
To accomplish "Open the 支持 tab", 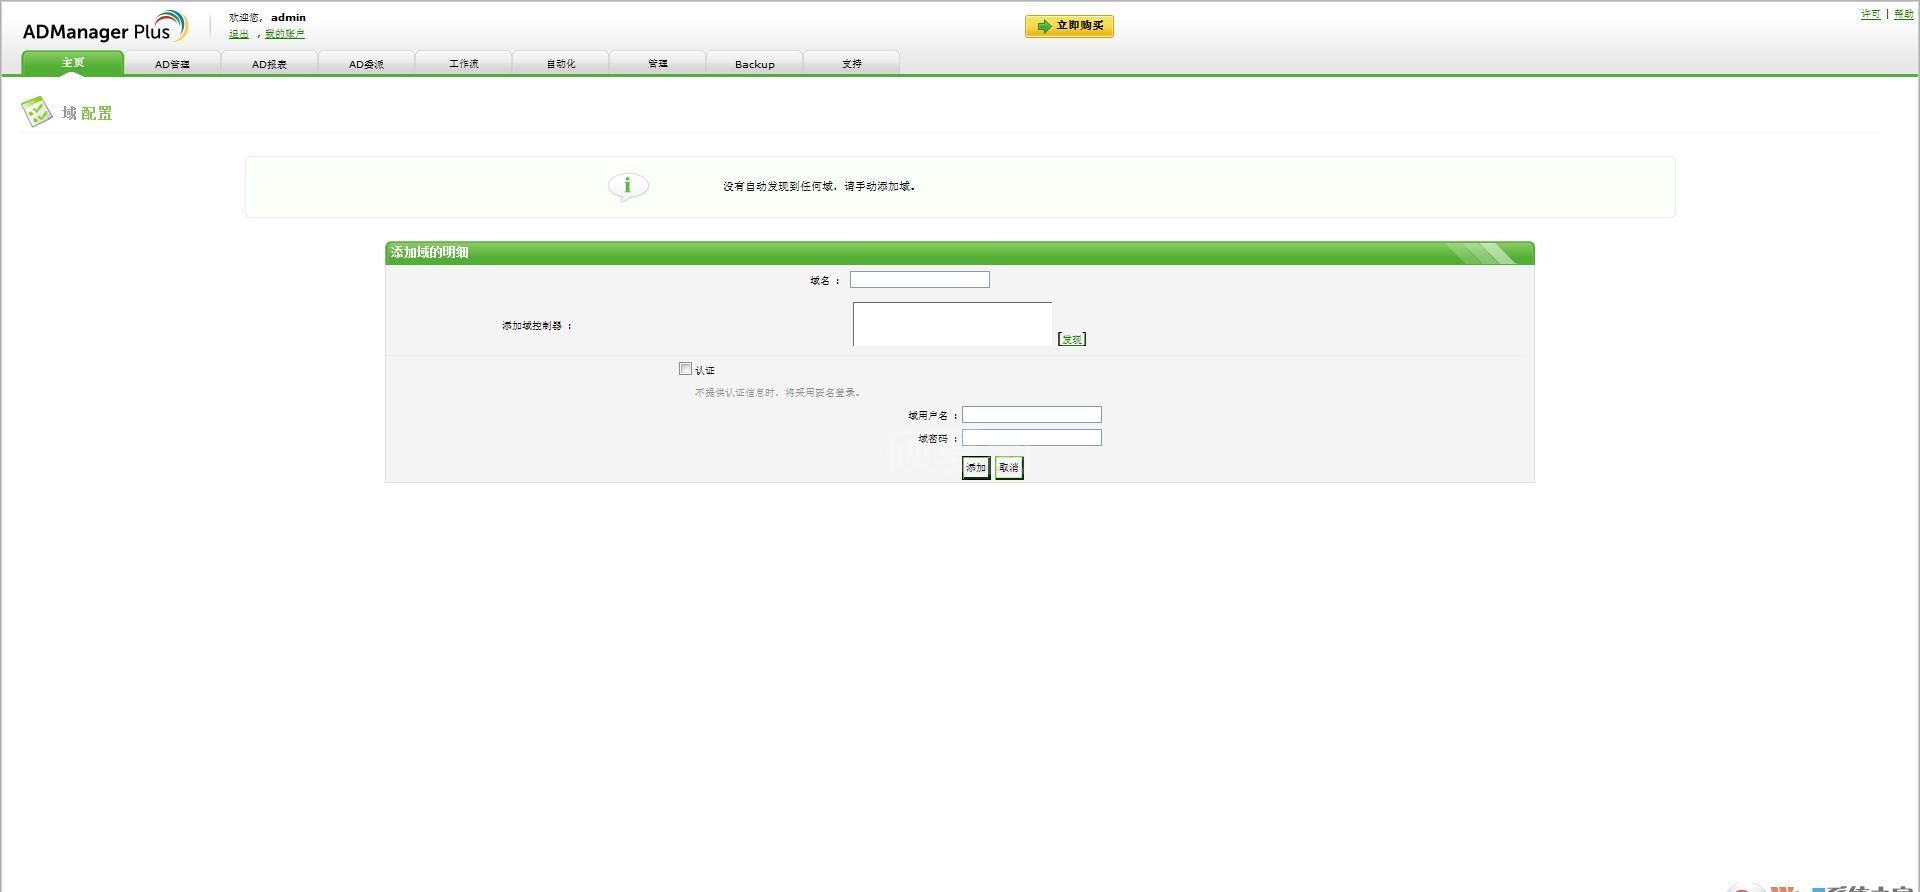I will (x=852, y=64).
